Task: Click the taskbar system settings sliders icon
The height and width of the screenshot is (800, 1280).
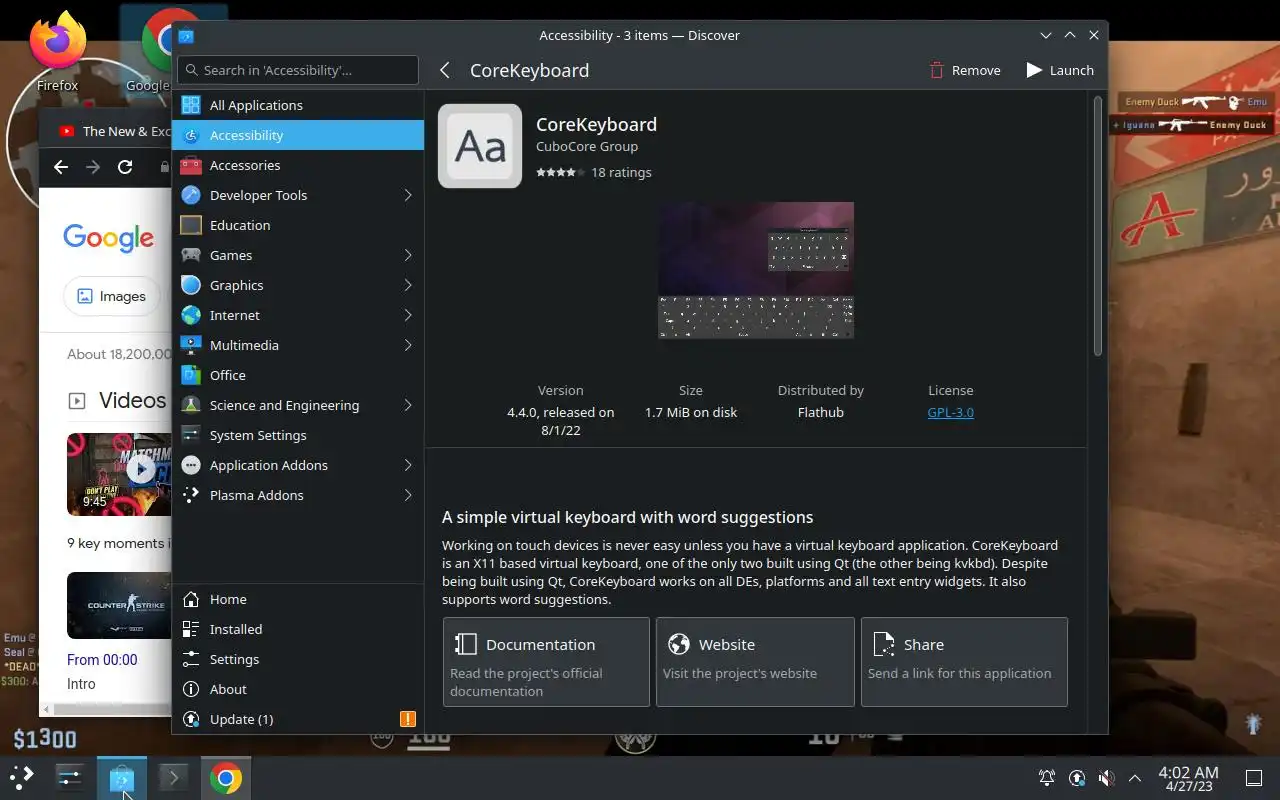Action: click(x=70, y=778)
